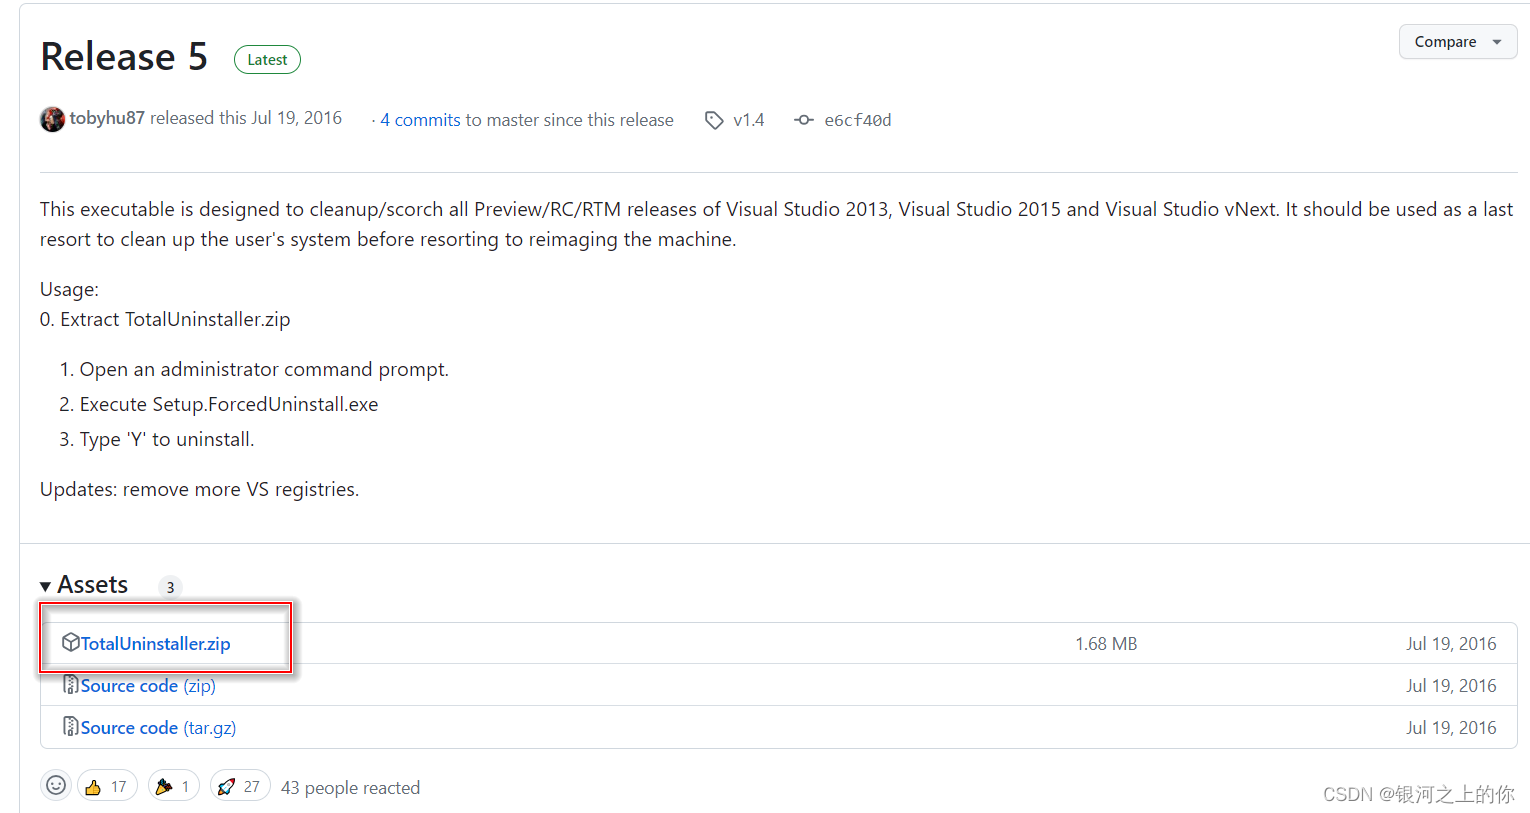The image size is (1530, 813).
Task: Toggle the party popper reaction with 1
Action: pos(174,787)
